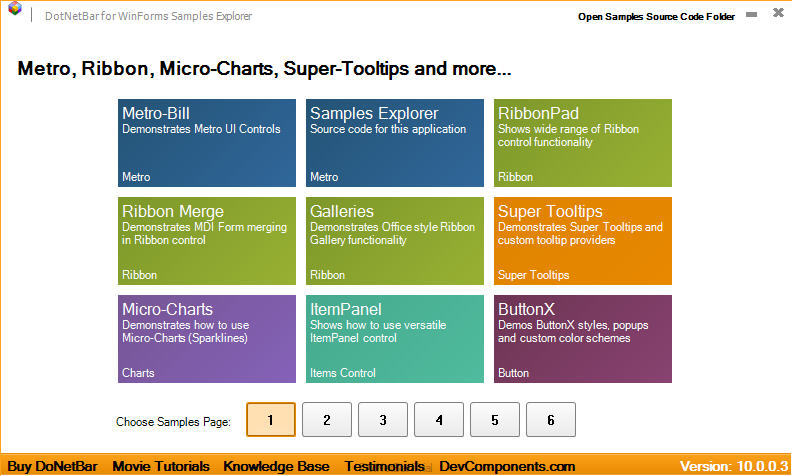Open the Metro-Bill sample tile
This screenshot has height=476, width=792.
click(207, 143)
